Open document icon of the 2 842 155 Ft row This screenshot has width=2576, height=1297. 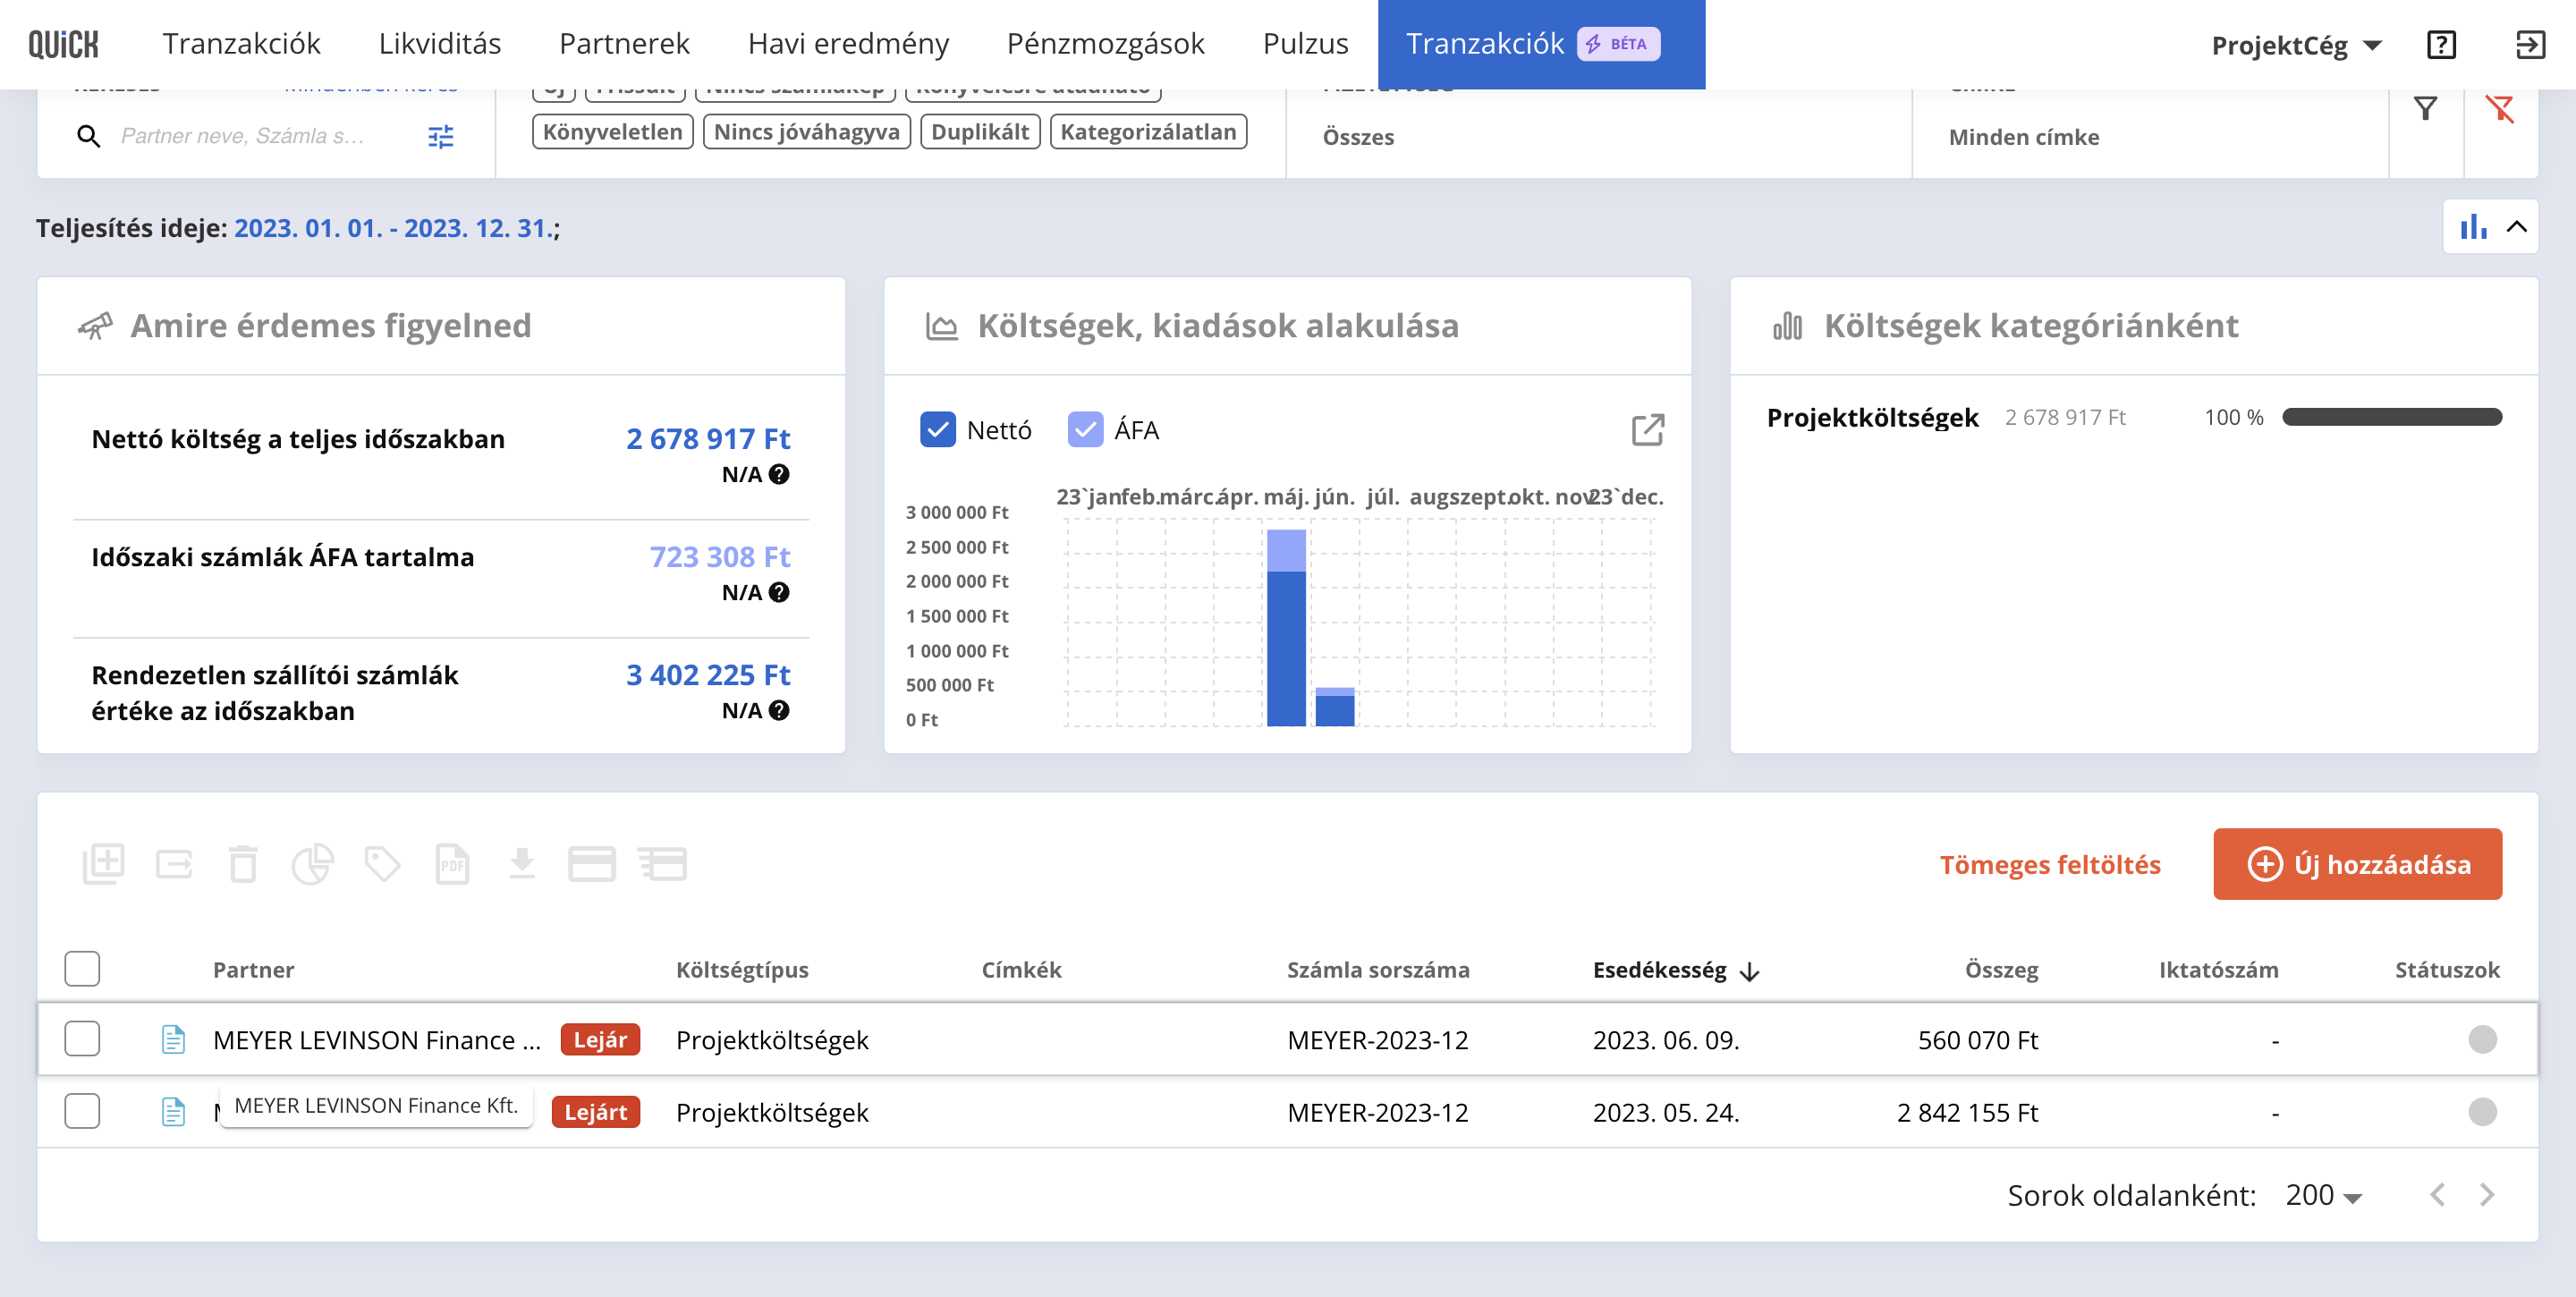[x=174, y=1112]
